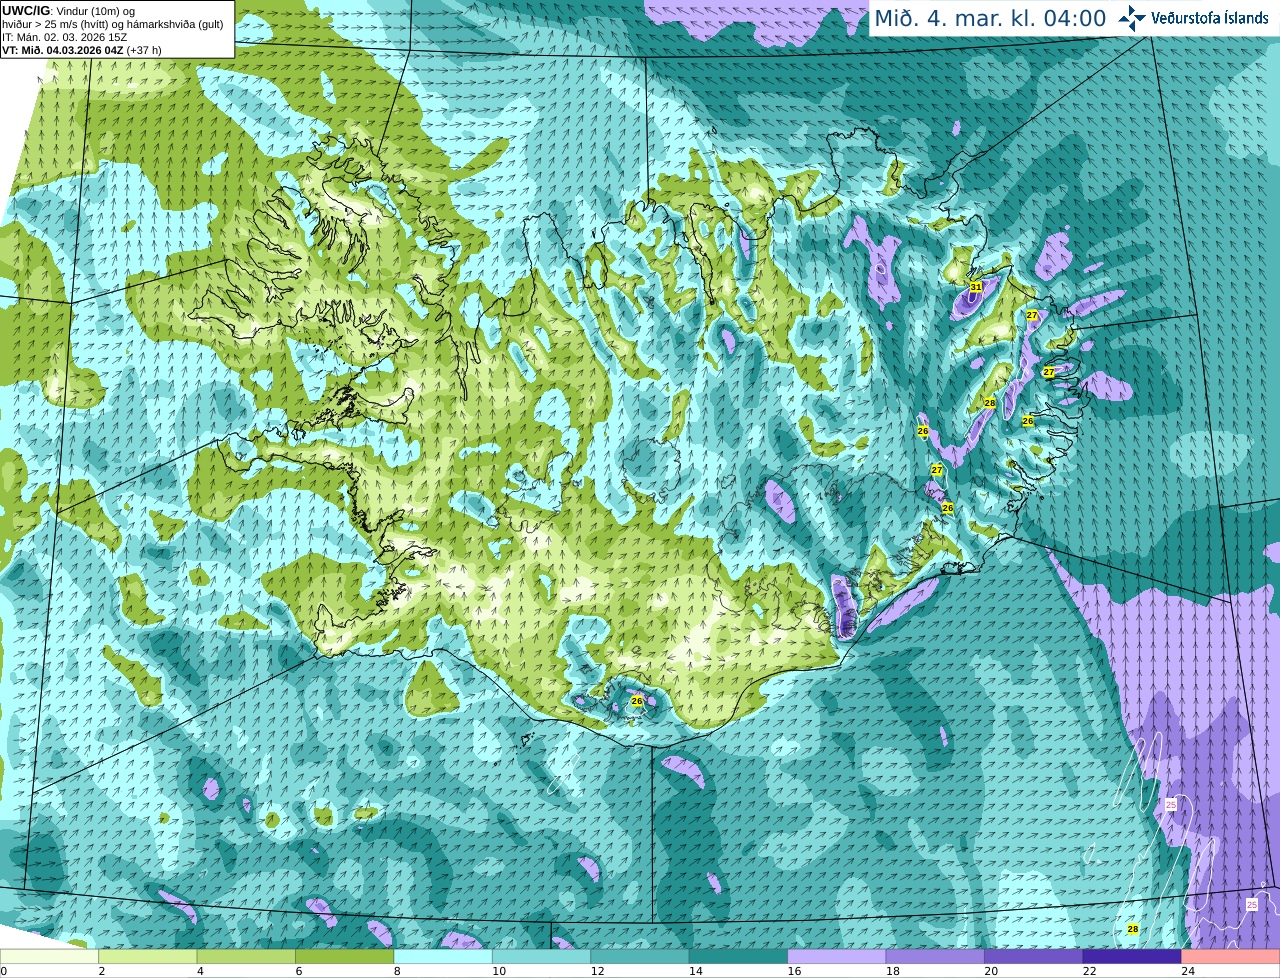1280x978 pixels.
Task: Pick the 4–6 m/s green swatch
Action: pyautogui.click(x=247, y=957)
